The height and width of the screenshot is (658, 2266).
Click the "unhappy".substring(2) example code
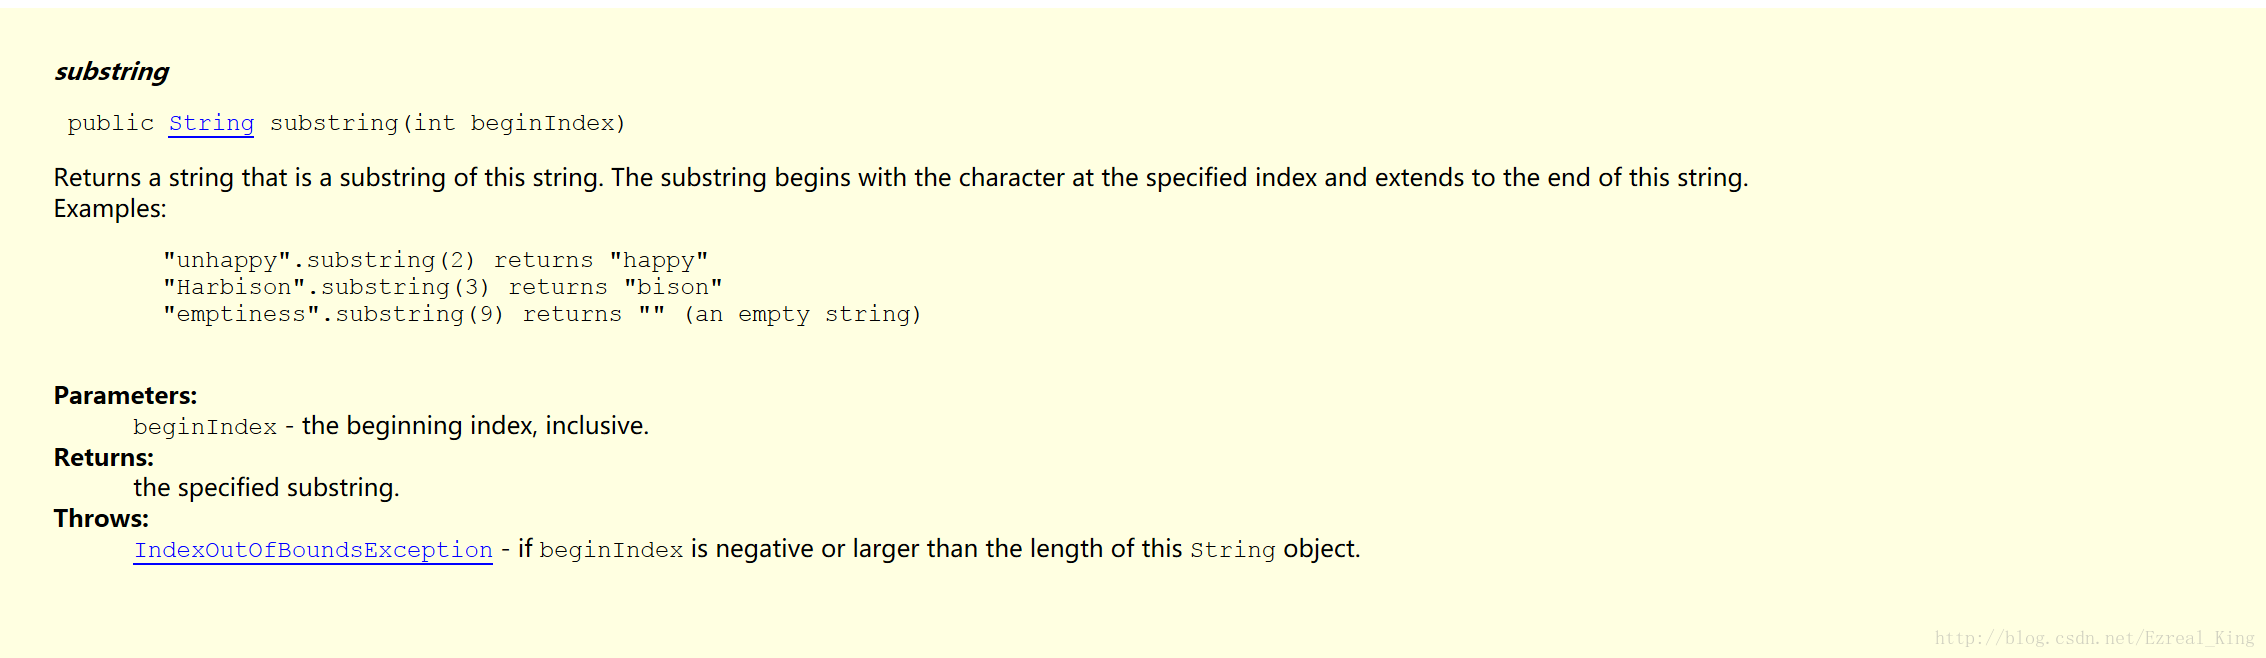[319, 260]
